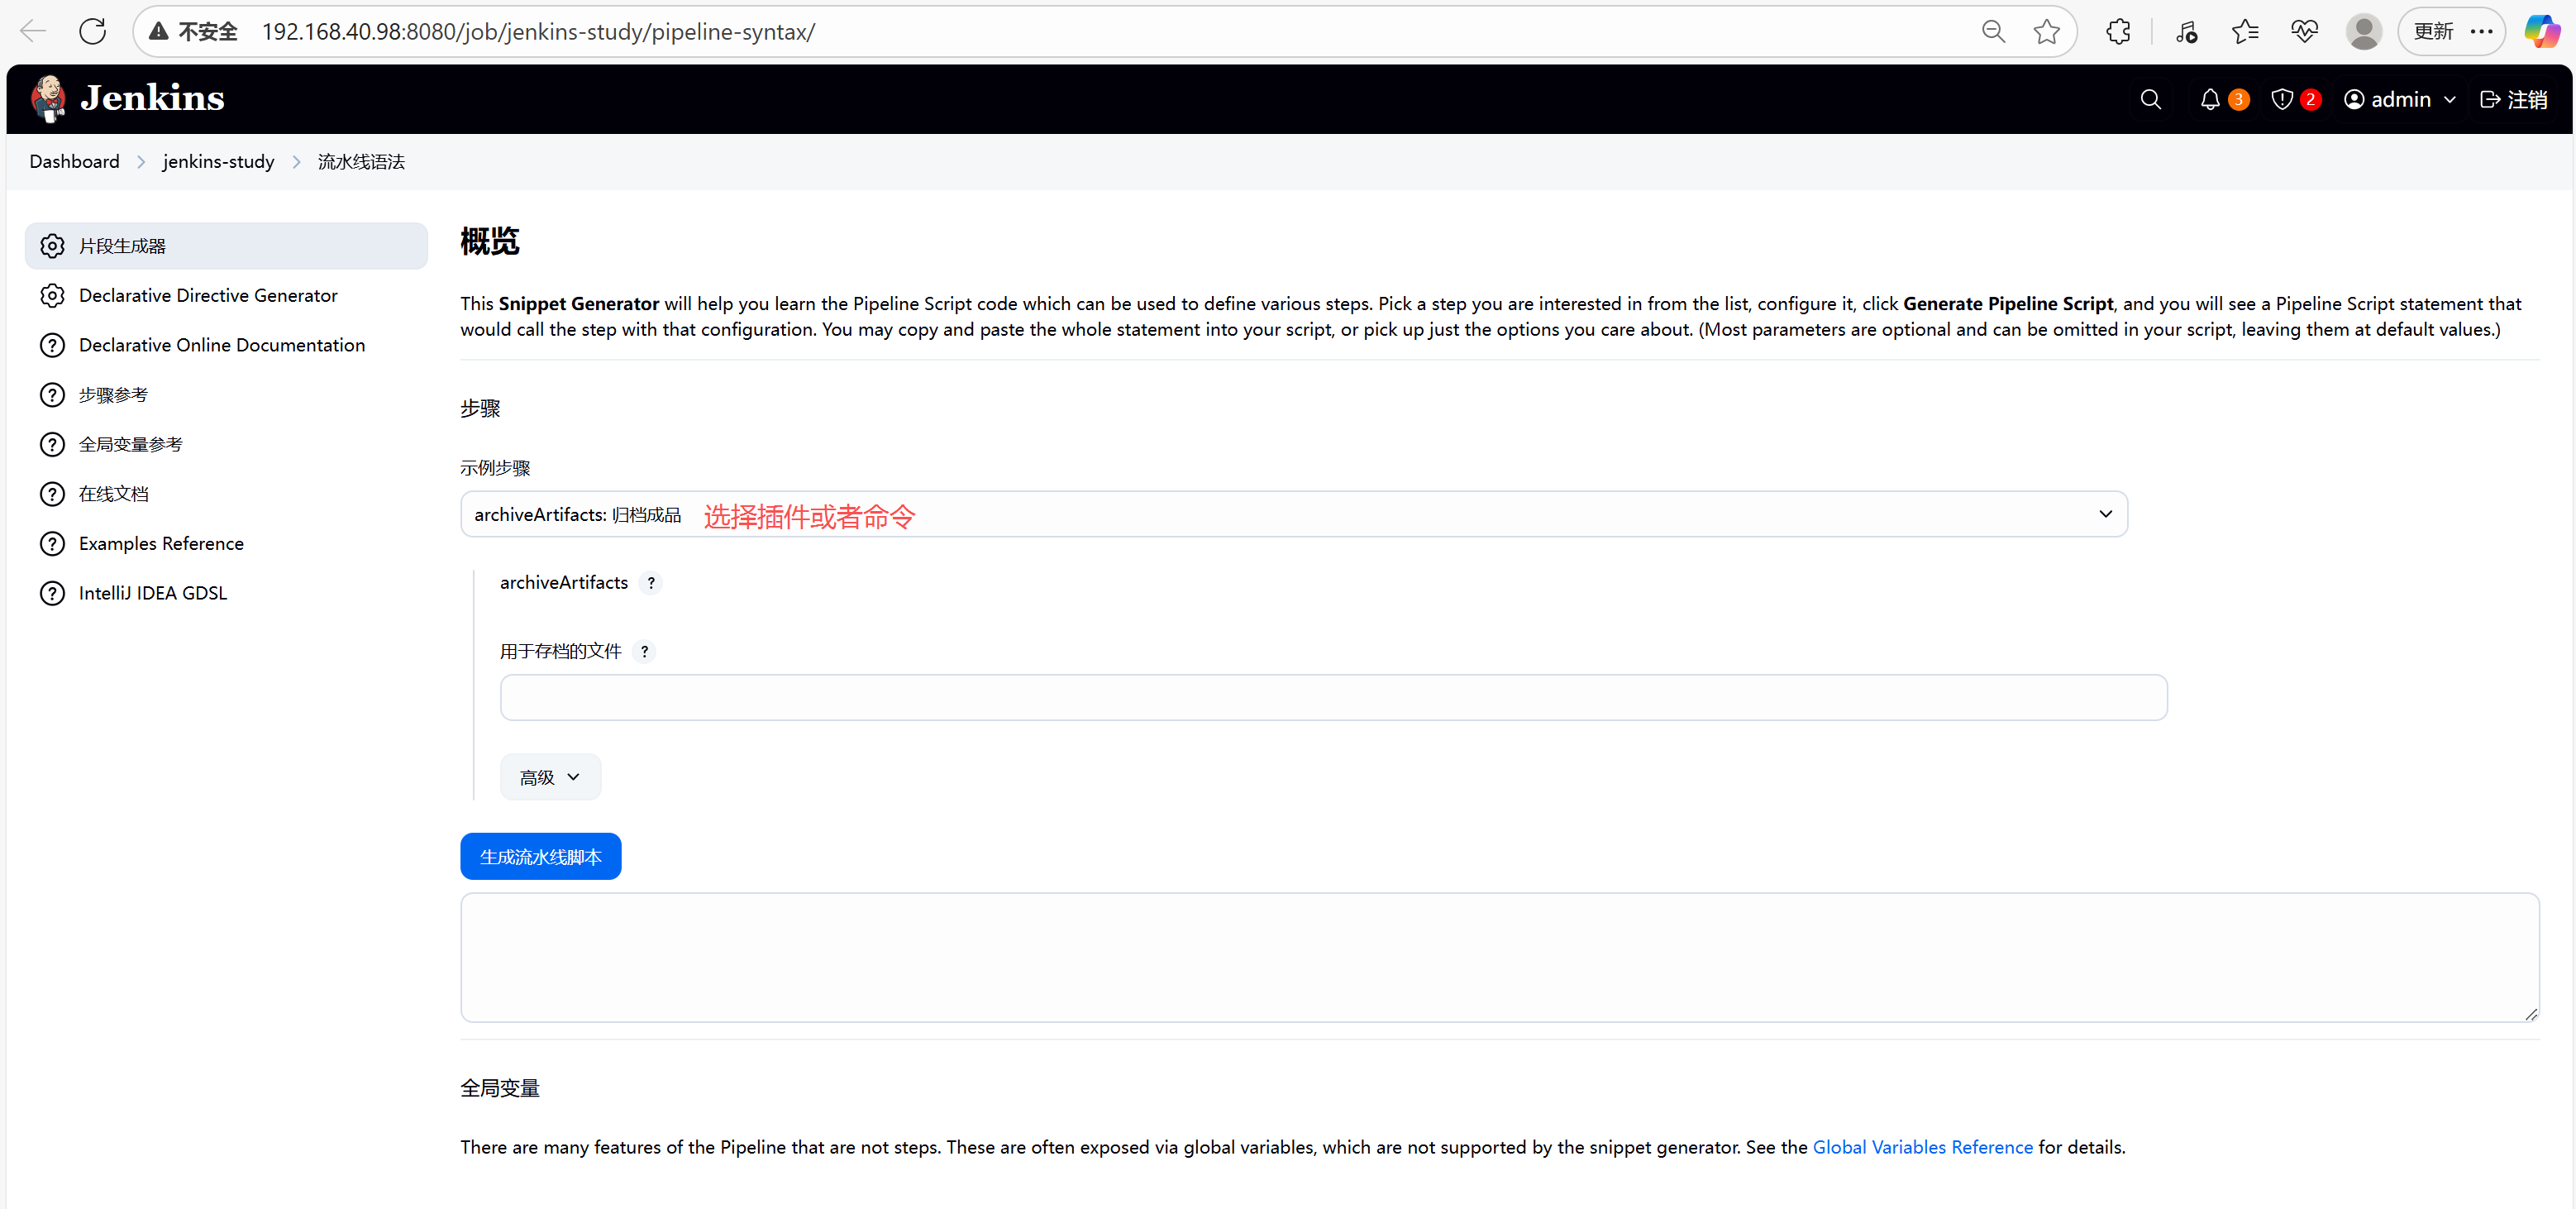The width and height of the screenshot is (2576, 1209).
Task: Bookmark page with the star icon
Action: click(2046, 31)
